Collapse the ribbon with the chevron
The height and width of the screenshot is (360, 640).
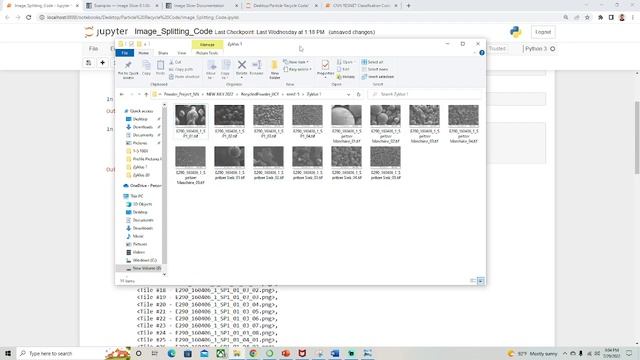tap(474, 53)
